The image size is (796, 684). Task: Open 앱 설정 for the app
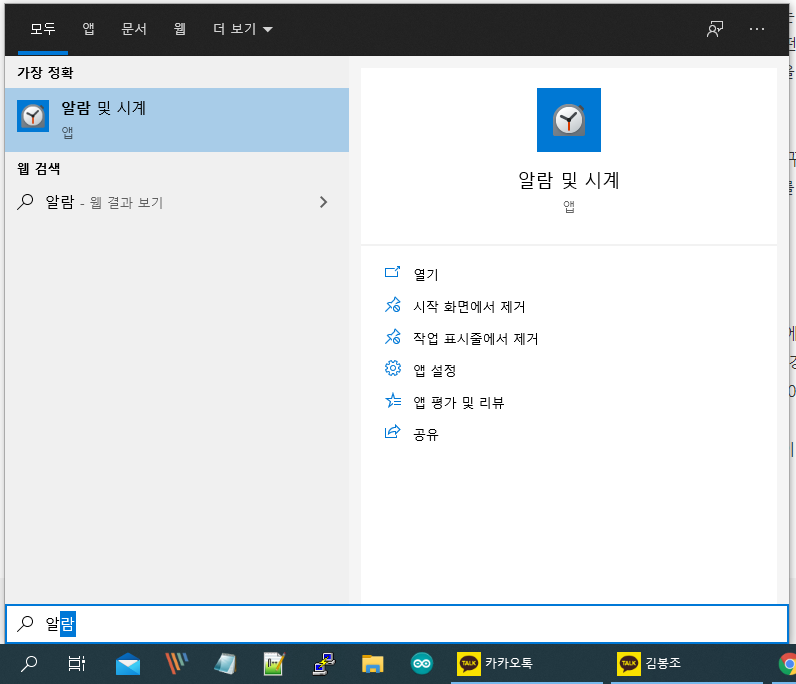click(x=435, y=370)
